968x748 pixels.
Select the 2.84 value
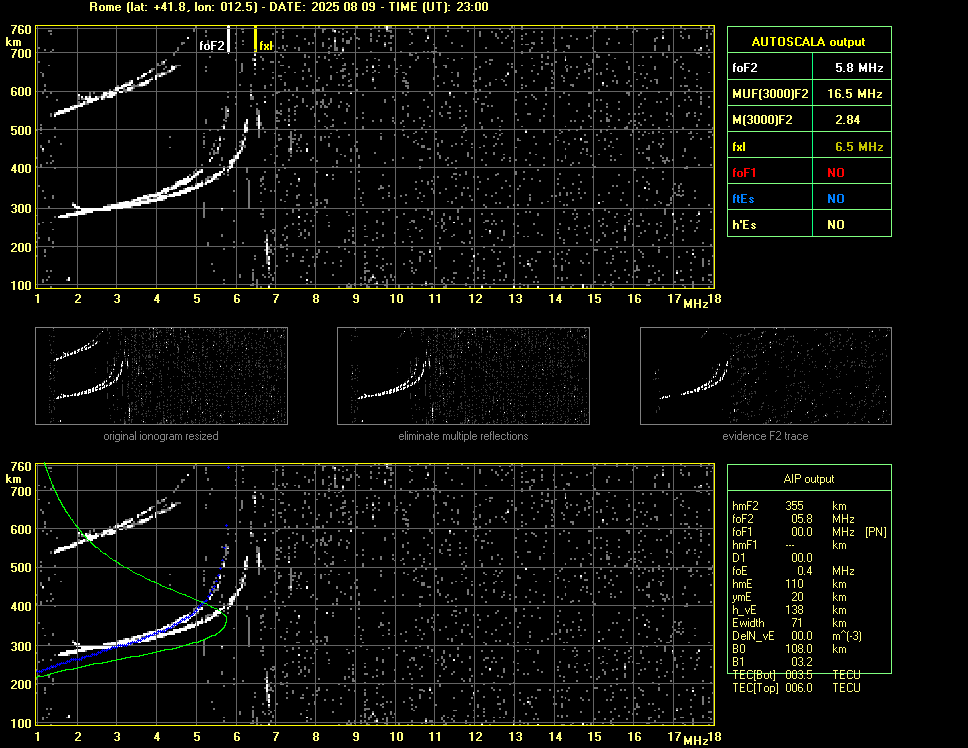tap(847, 120)
